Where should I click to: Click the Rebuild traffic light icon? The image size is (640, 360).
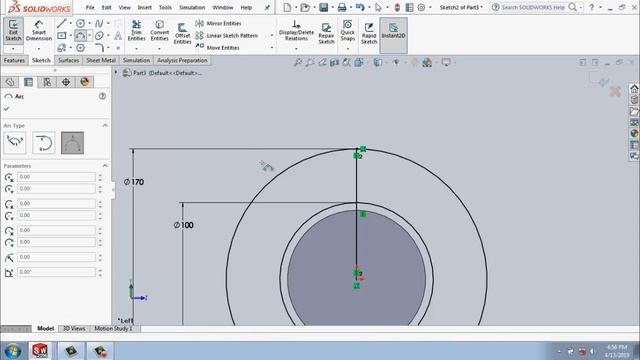(397, 7)
